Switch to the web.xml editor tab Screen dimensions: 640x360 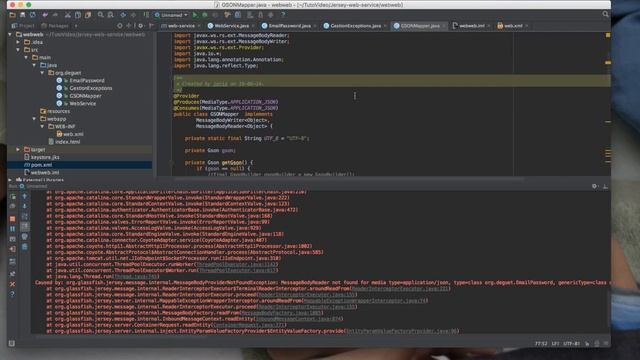click(x=513, y=26)
